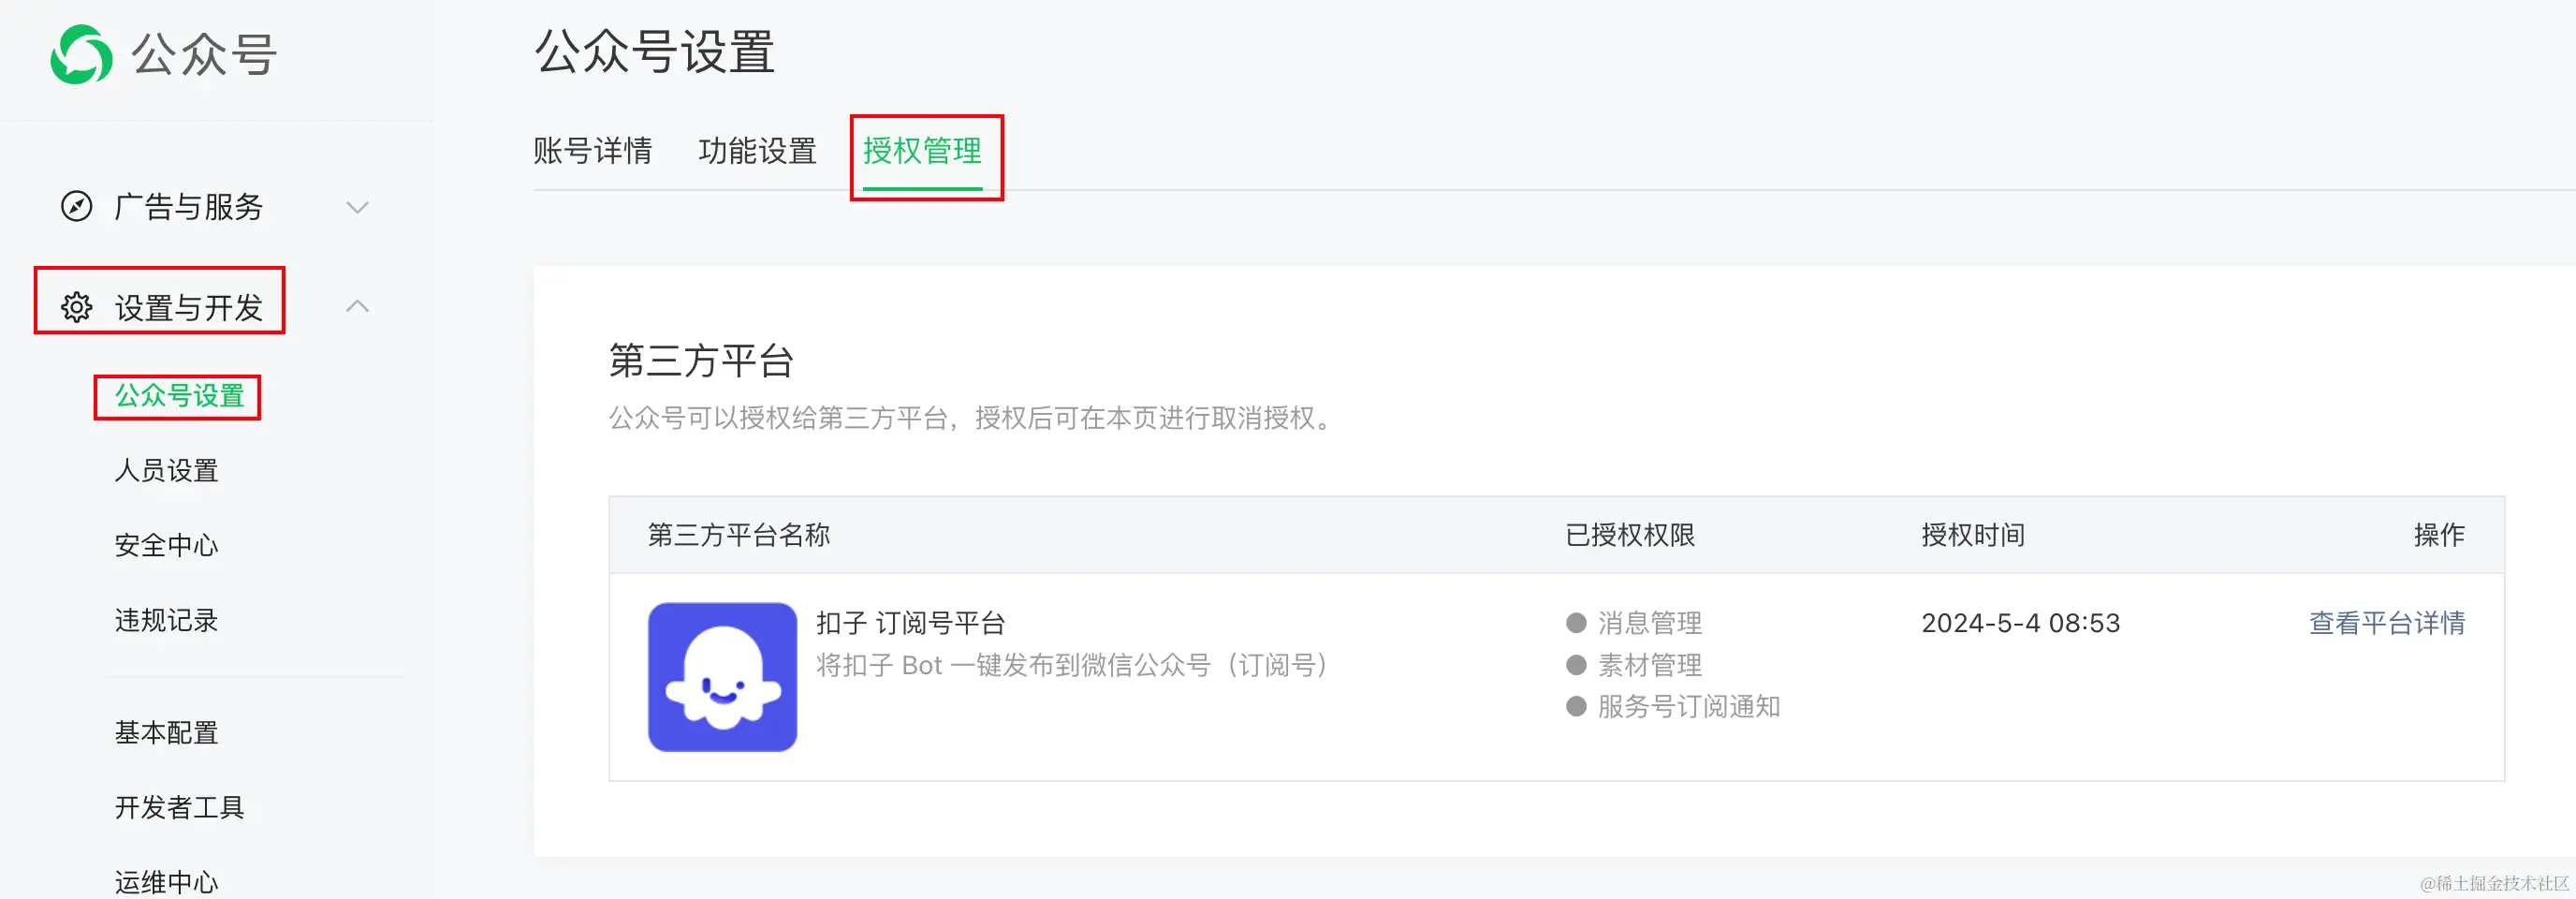
Task: Click the gray dot beside 消息管理
Action: point(1576,623)
